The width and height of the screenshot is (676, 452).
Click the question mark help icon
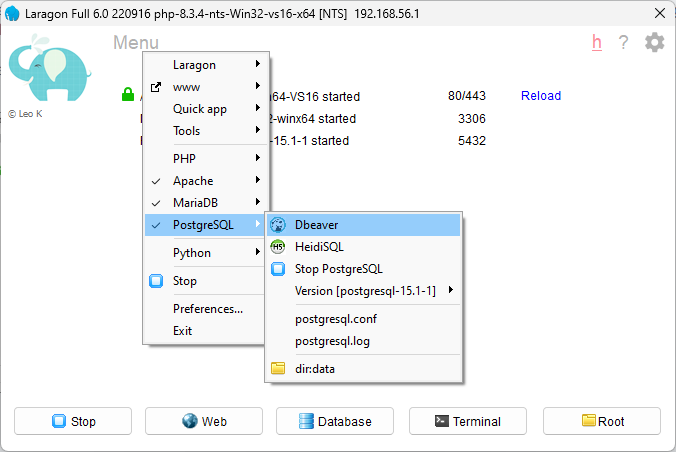[x=623, y=42]
